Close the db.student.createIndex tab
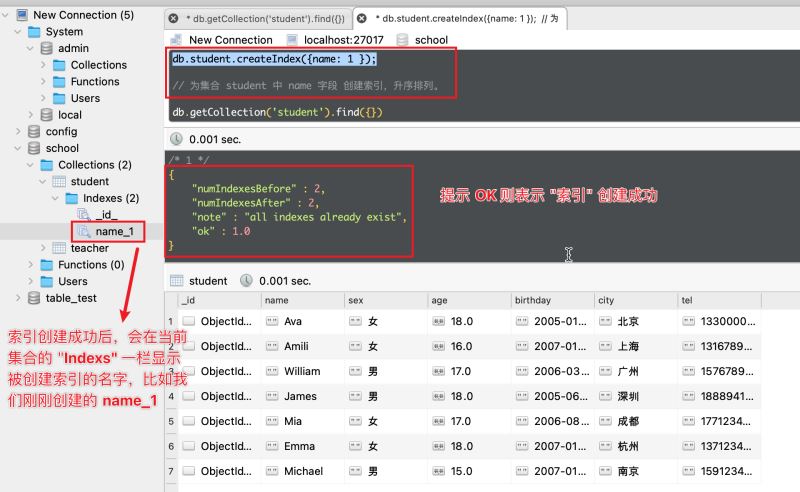 [362, 18]
